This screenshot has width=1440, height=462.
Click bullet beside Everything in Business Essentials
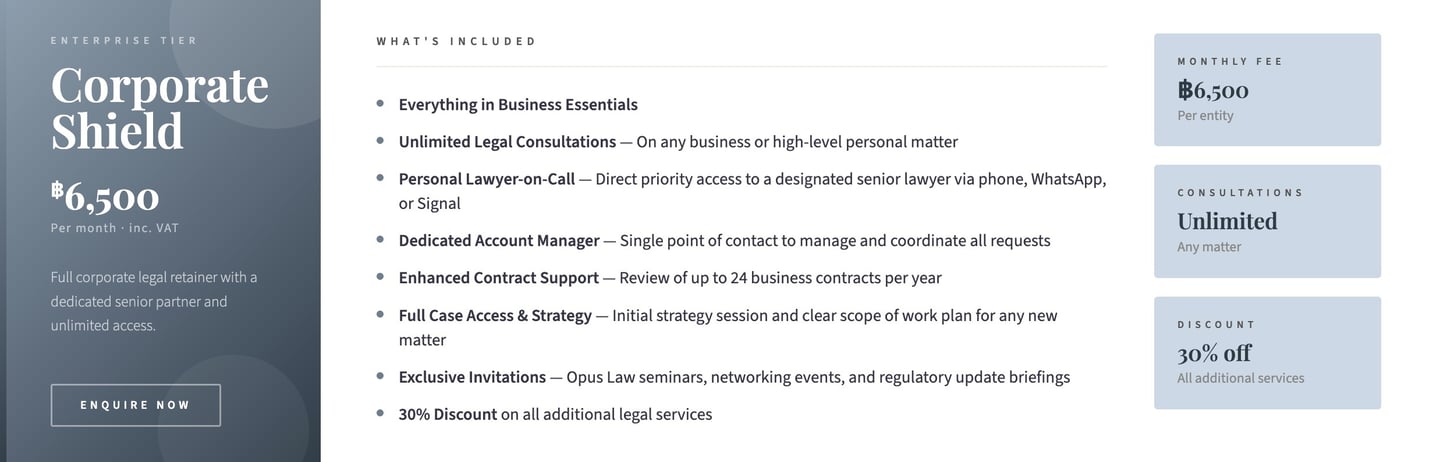pos(380,104)
